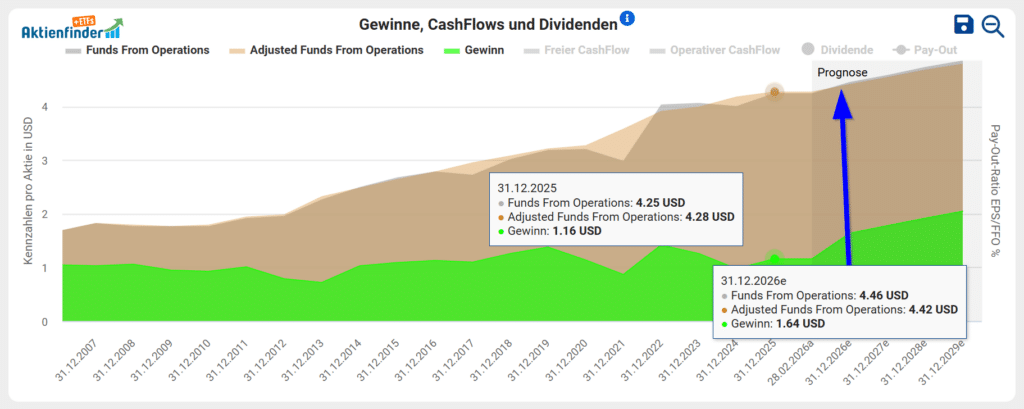The width and height of the screenshot is (1024, 409).
Task: Click the 31.12.2026e forecast tooltip
Action: pyautogui.click(x=838, y=302)
